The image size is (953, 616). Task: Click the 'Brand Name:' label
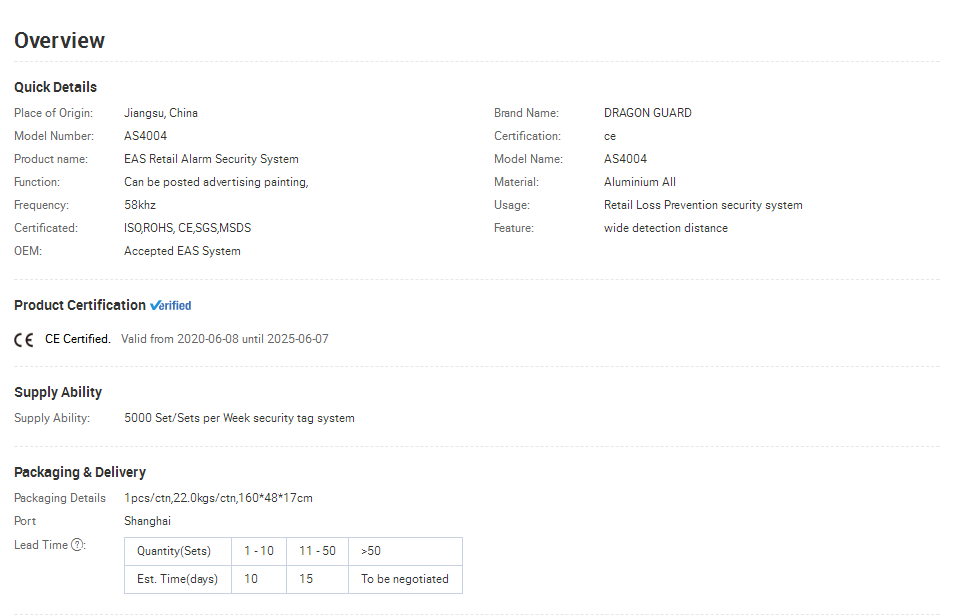pos(526,113)
